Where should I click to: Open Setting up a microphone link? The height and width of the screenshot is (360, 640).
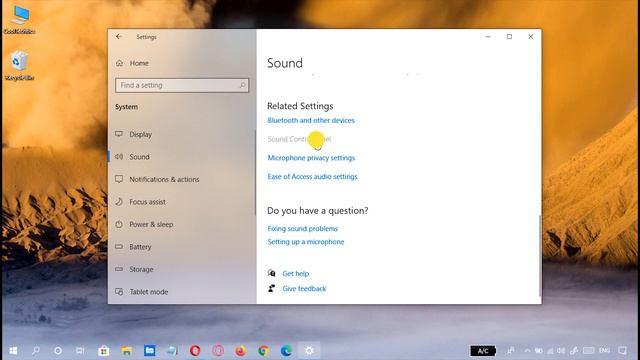(306, 242)
